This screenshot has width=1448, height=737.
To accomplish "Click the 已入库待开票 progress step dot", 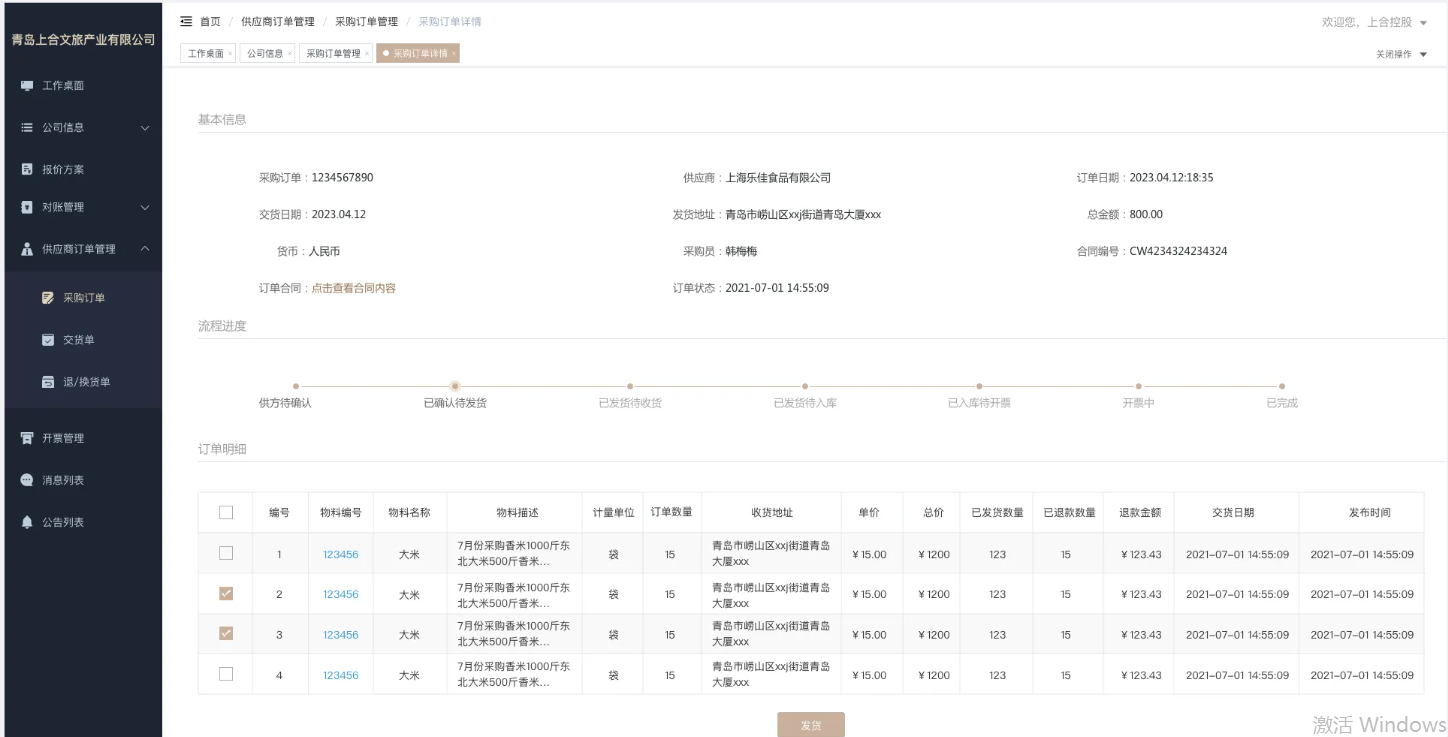I will (979, 386).
